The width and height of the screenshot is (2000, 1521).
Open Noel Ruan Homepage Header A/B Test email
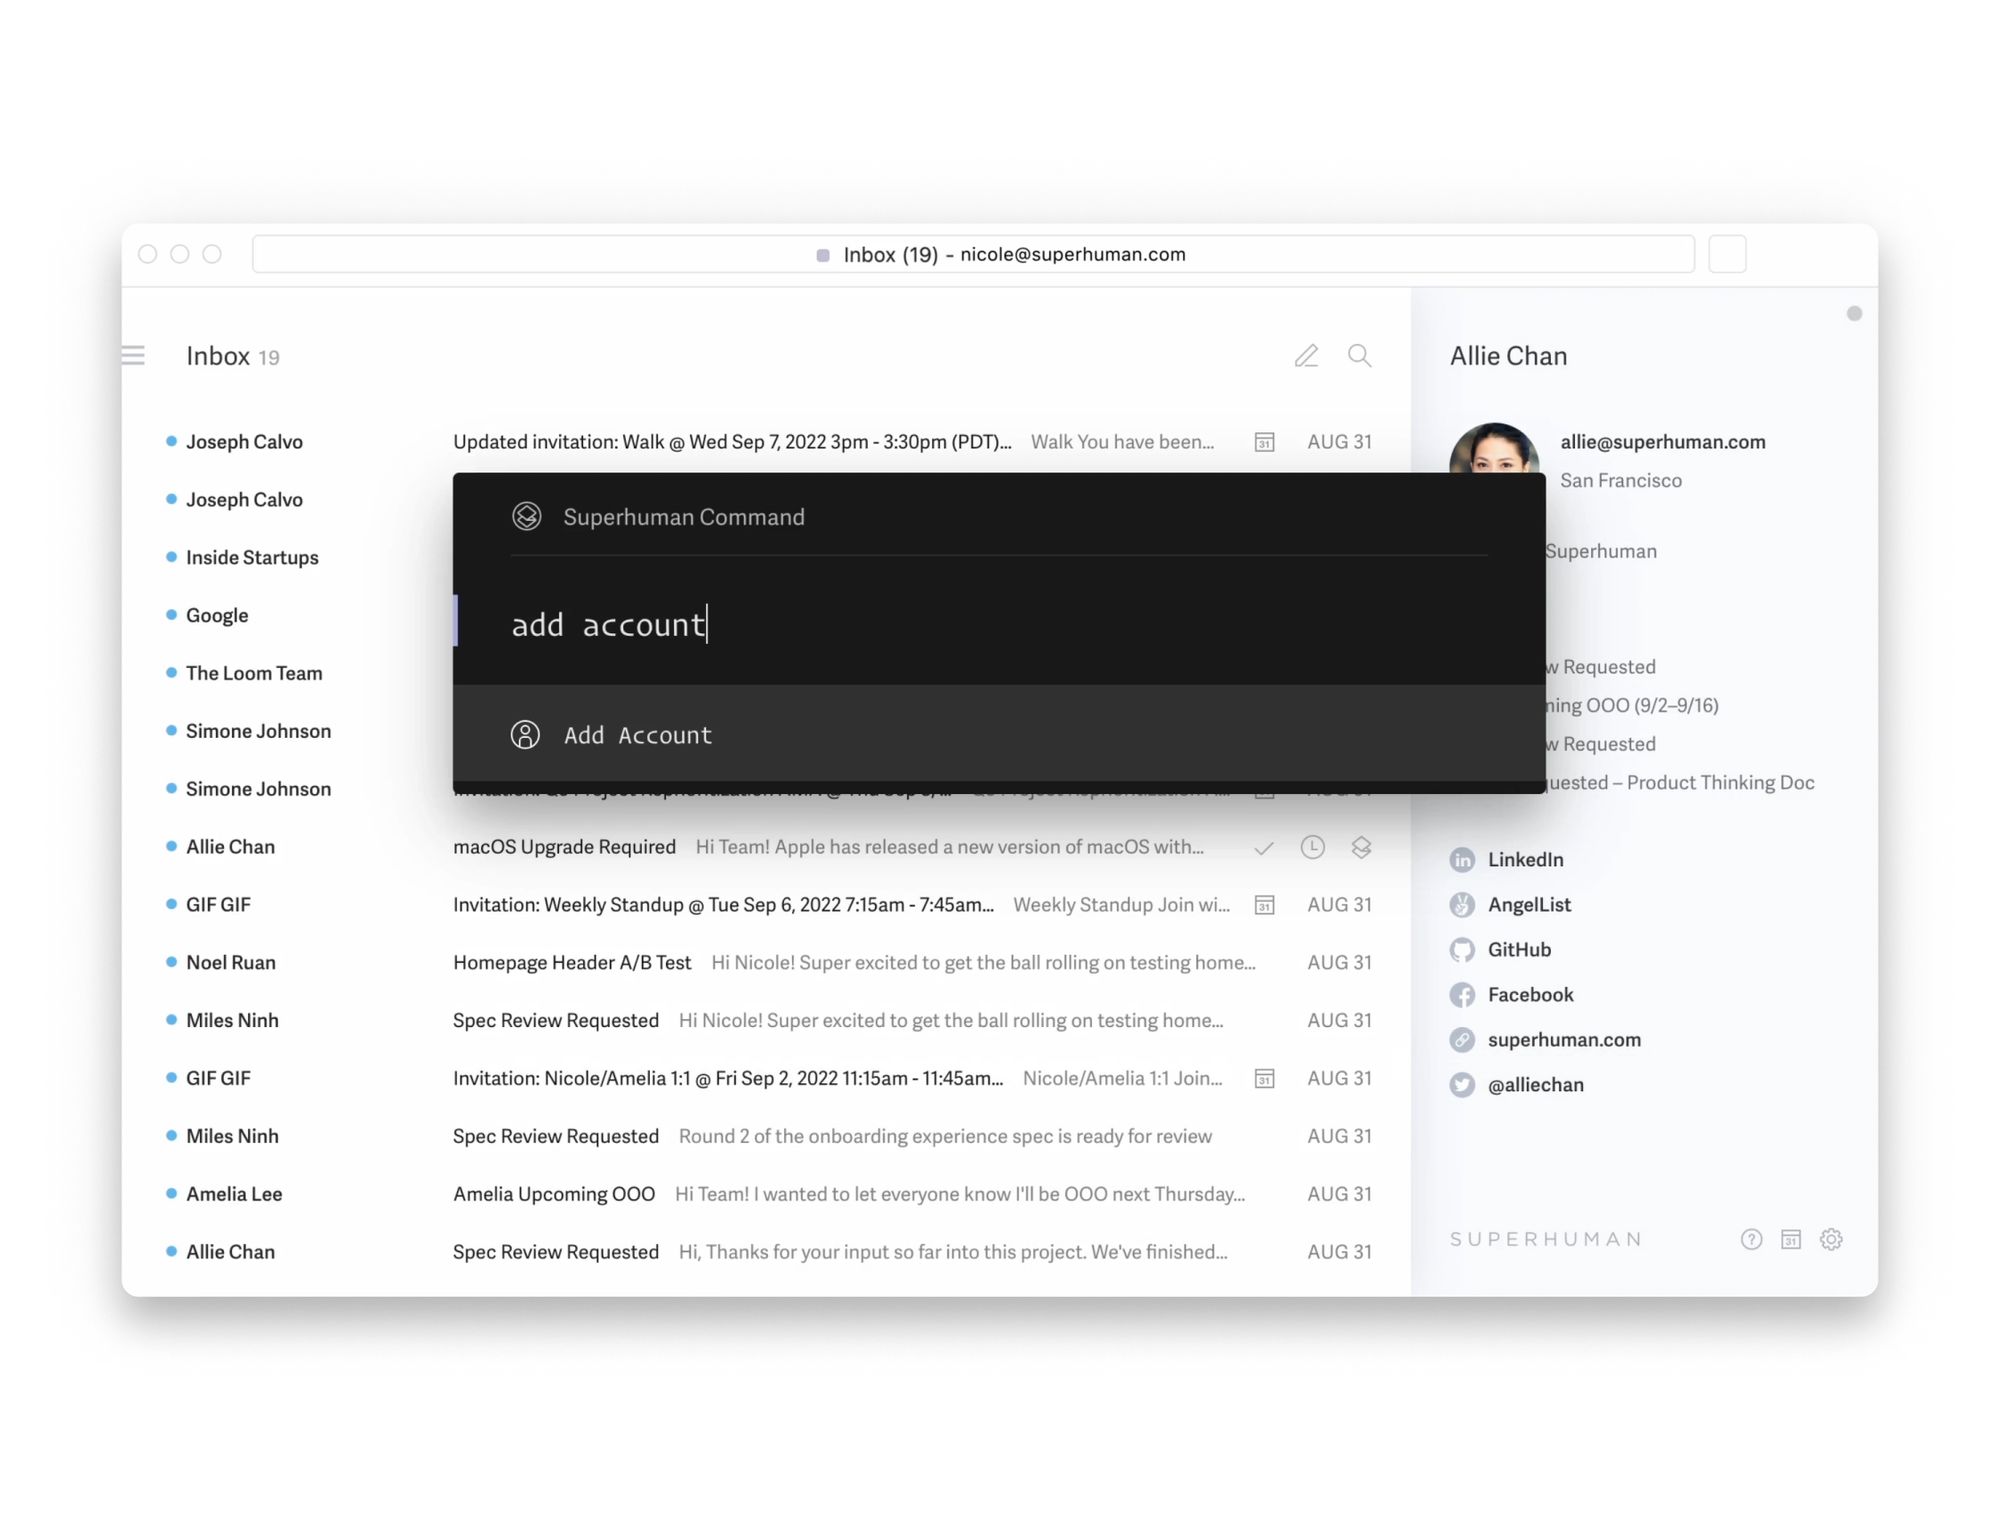pos(572,962)
